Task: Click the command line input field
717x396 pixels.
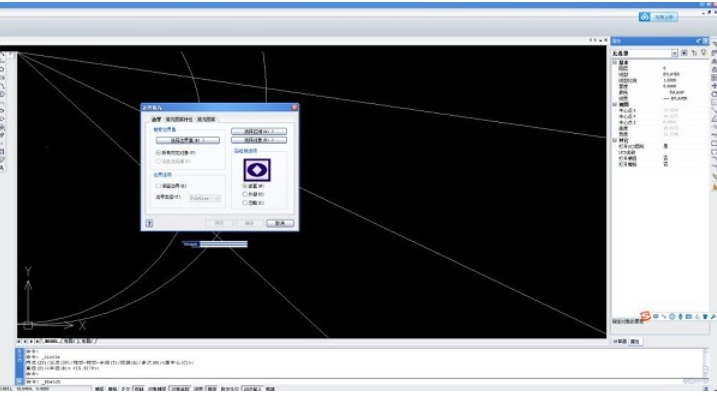Action: [361, 381]
